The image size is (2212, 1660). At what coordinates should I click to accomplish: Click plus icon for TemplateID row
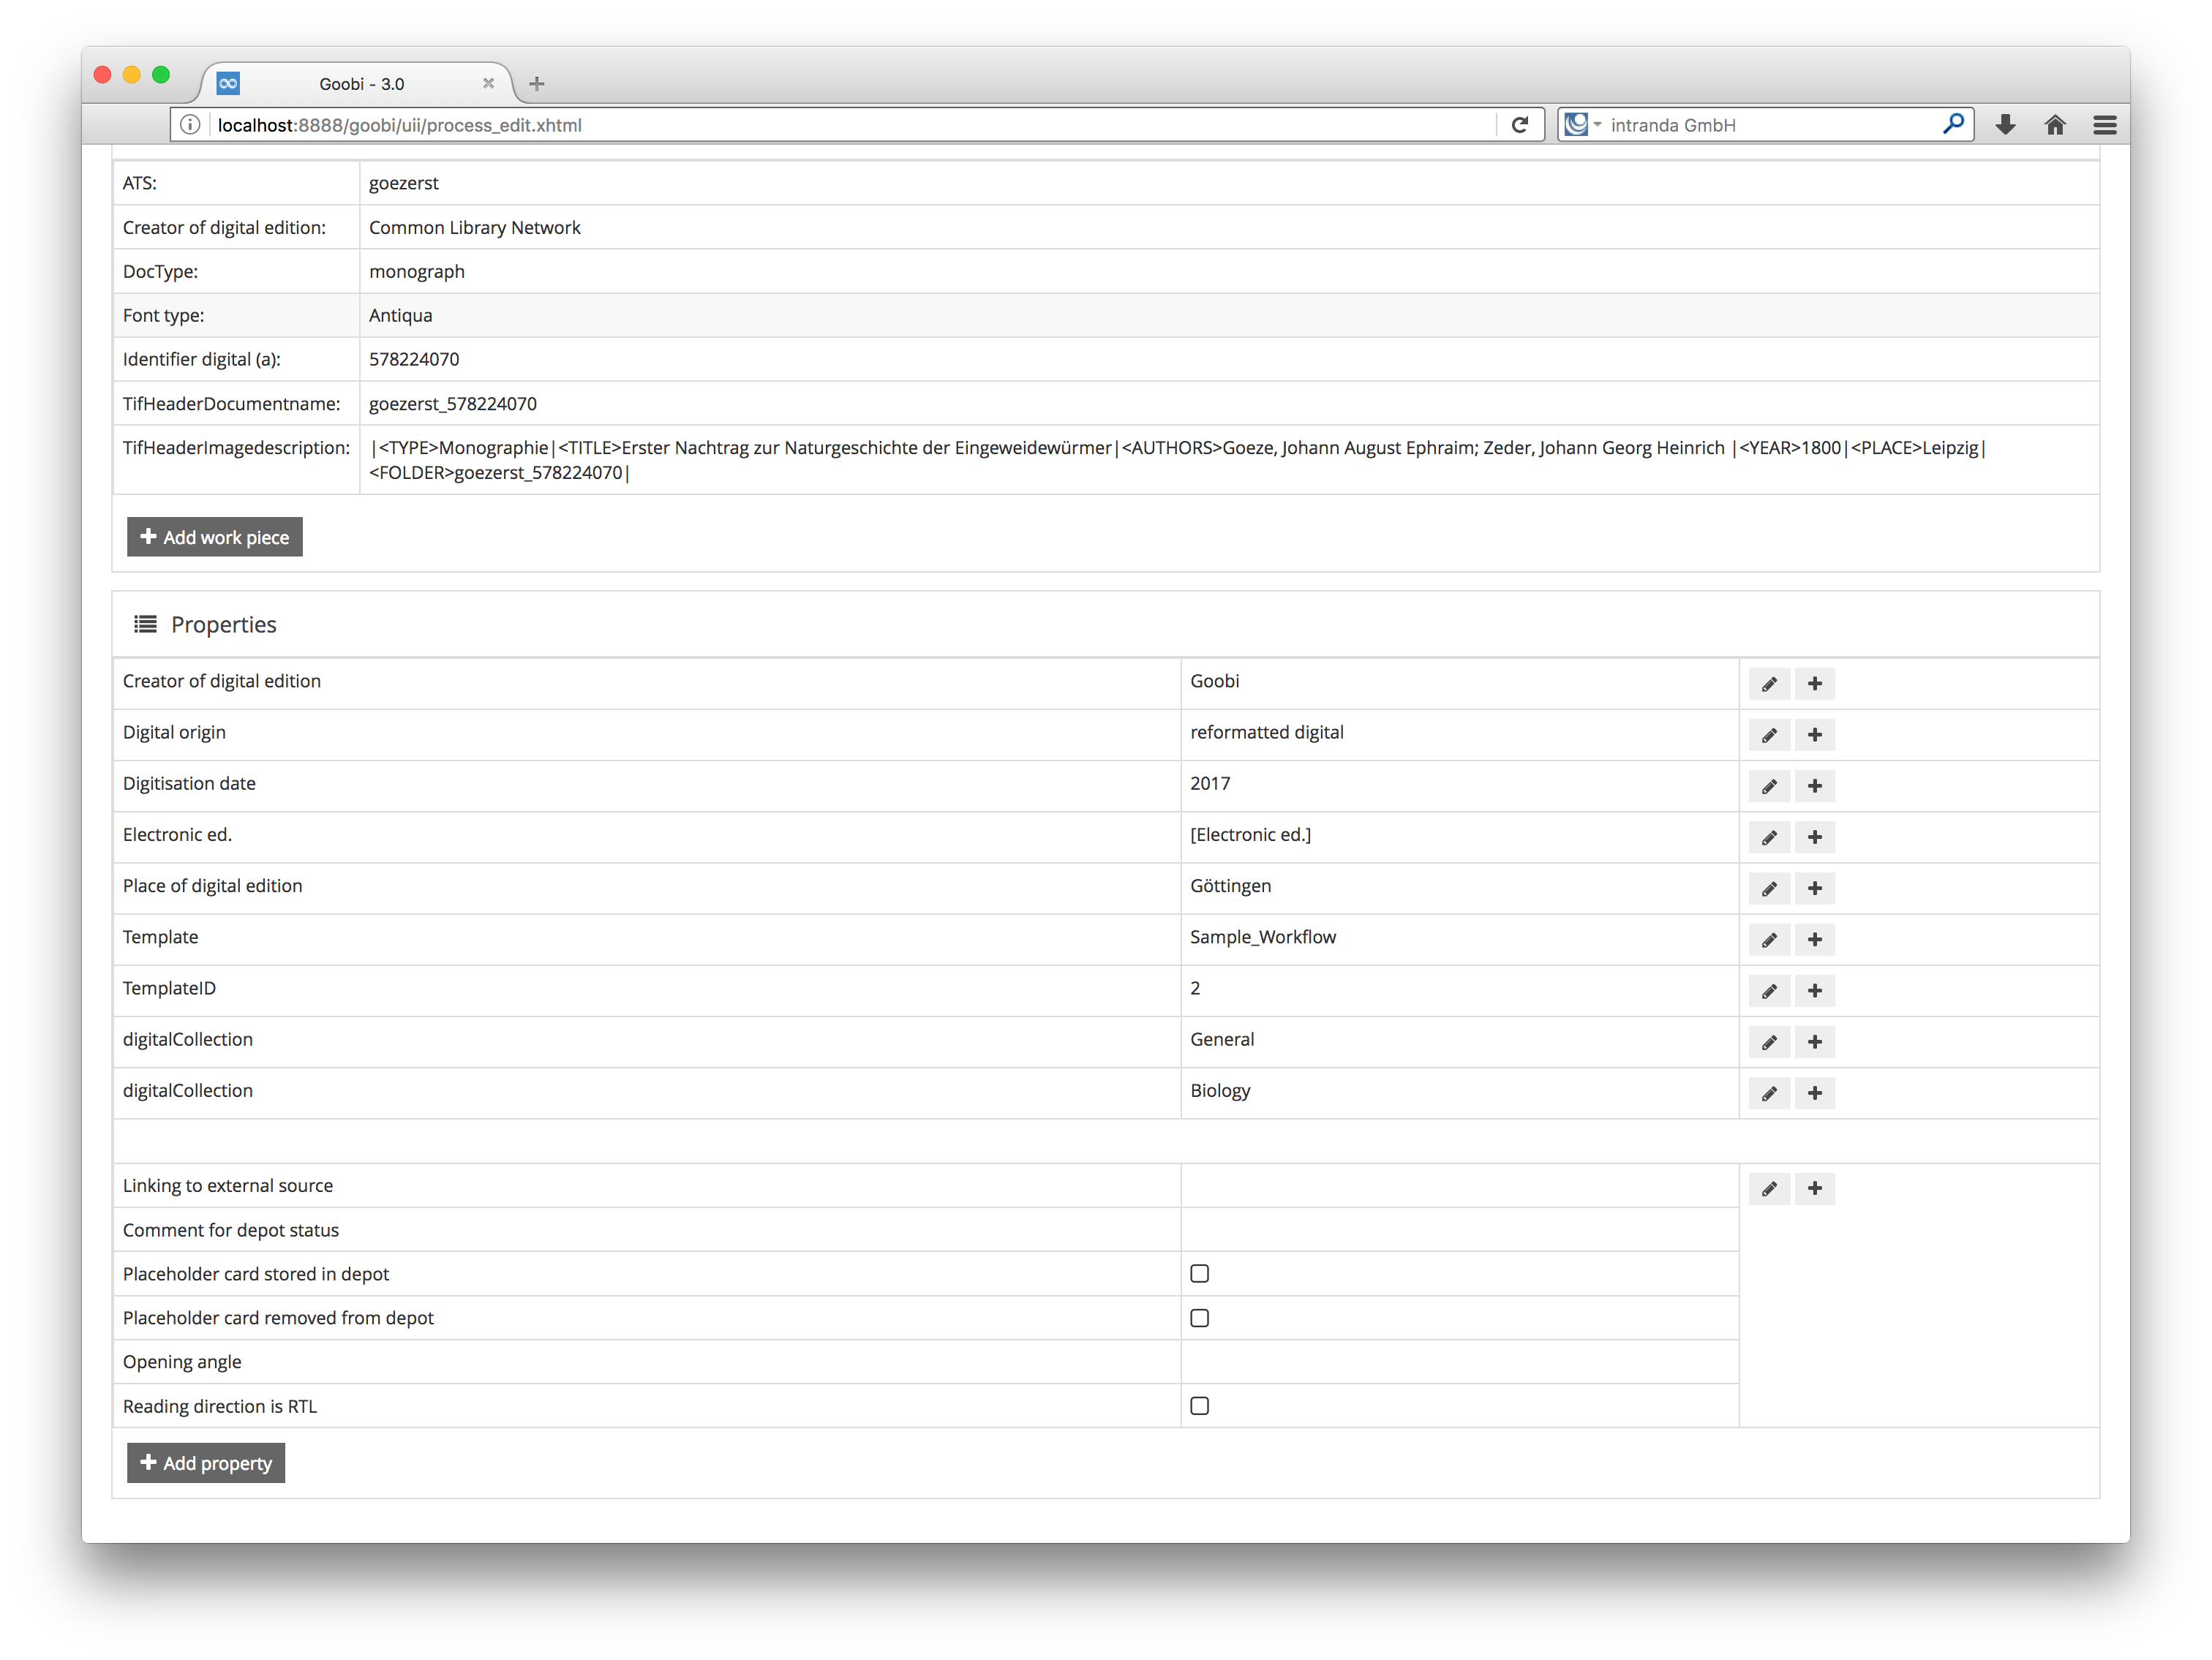pyautogui.click(x=1814, y=991)
